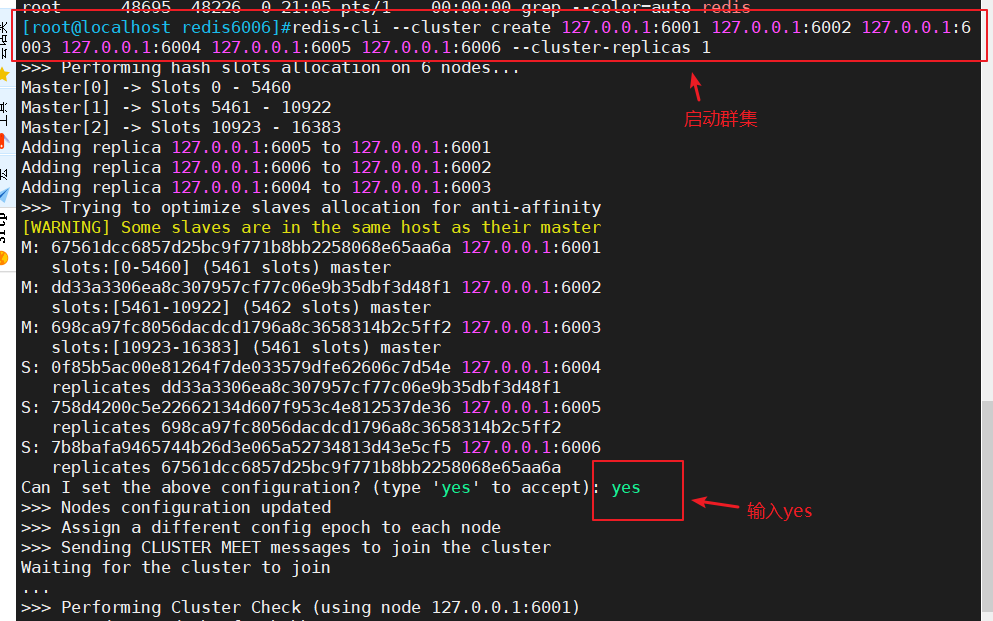Click slave node ID '0f85b5ac...' on S: line
Viewport: 993px width, 621px height.
(251, 368)
